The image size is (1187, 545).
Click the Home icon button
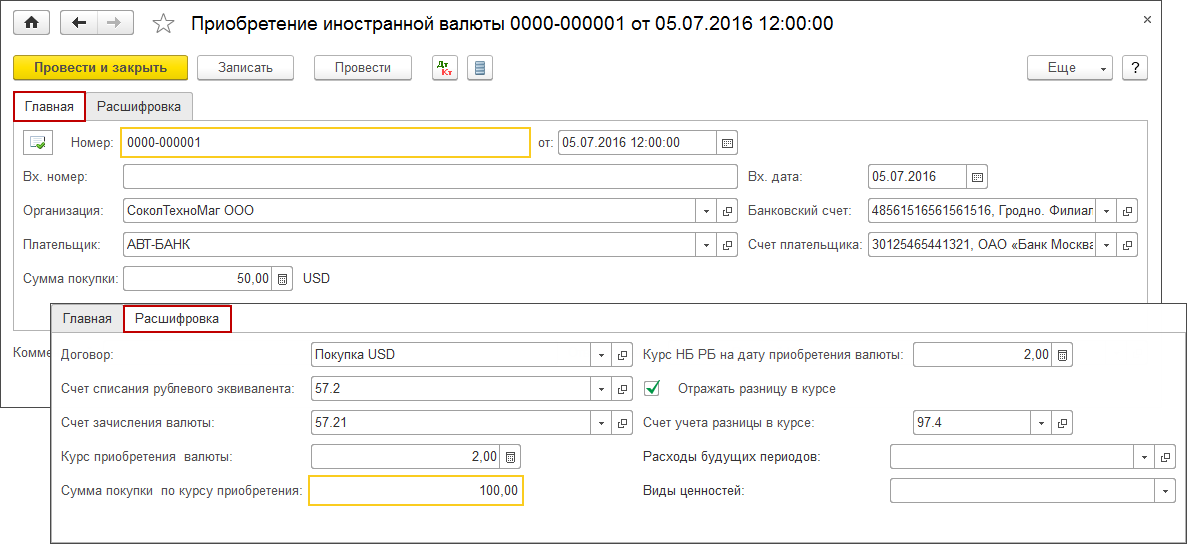pos(32,22)
